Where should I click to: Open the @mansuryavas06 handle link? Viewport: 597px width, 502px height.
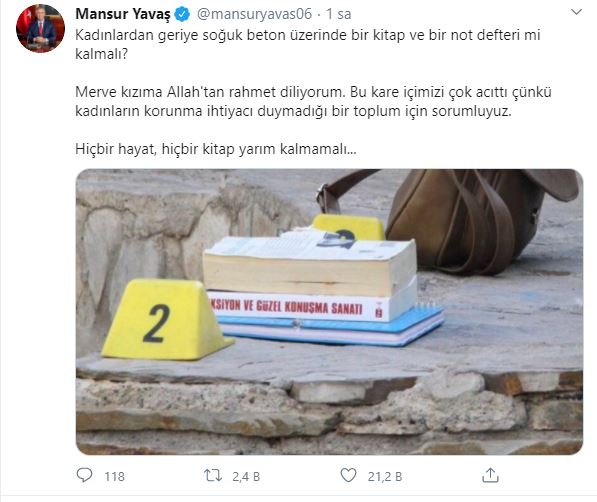pyautogui.click(x=254, y=14)
